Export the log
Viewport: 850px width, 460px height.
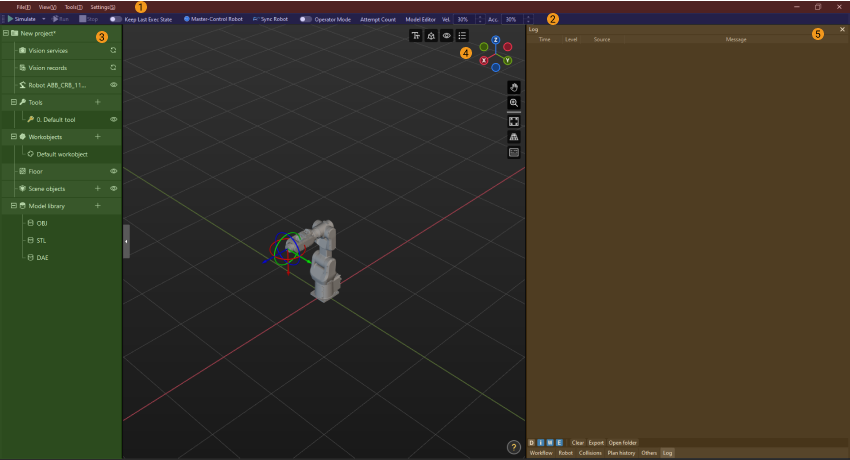click(x=596, y=443)
